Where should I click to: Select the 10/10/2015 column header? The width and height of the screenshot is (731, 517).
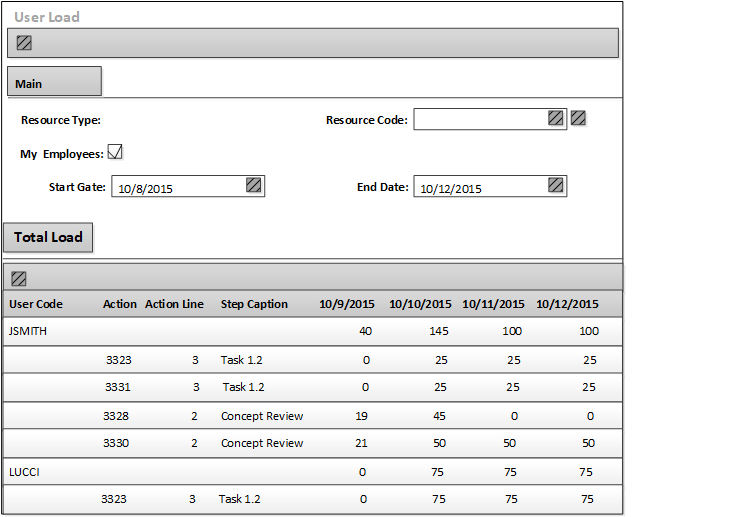(x=420, y=304)
